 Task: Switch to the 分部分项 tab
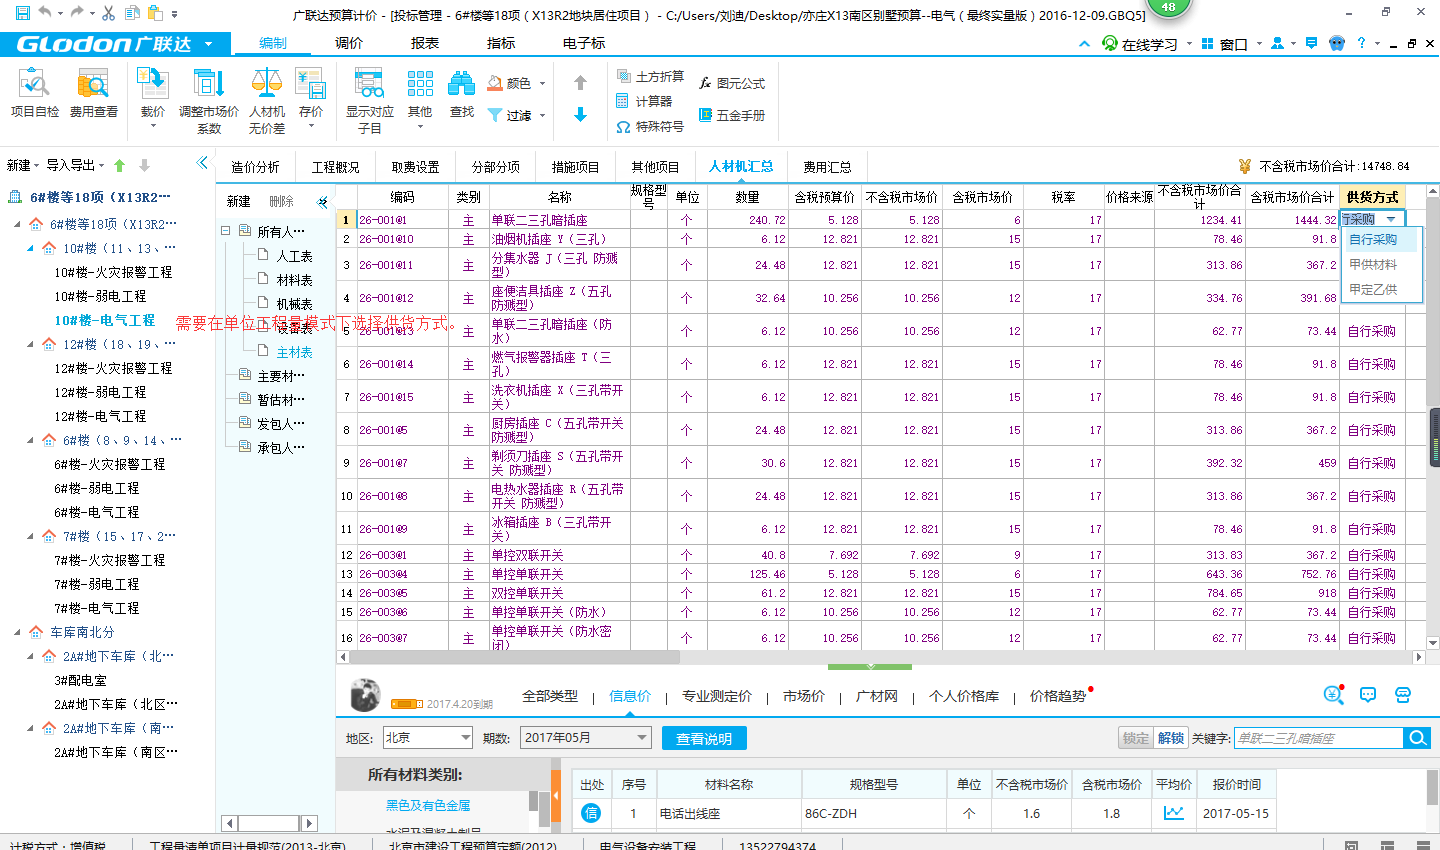point(496,167)
